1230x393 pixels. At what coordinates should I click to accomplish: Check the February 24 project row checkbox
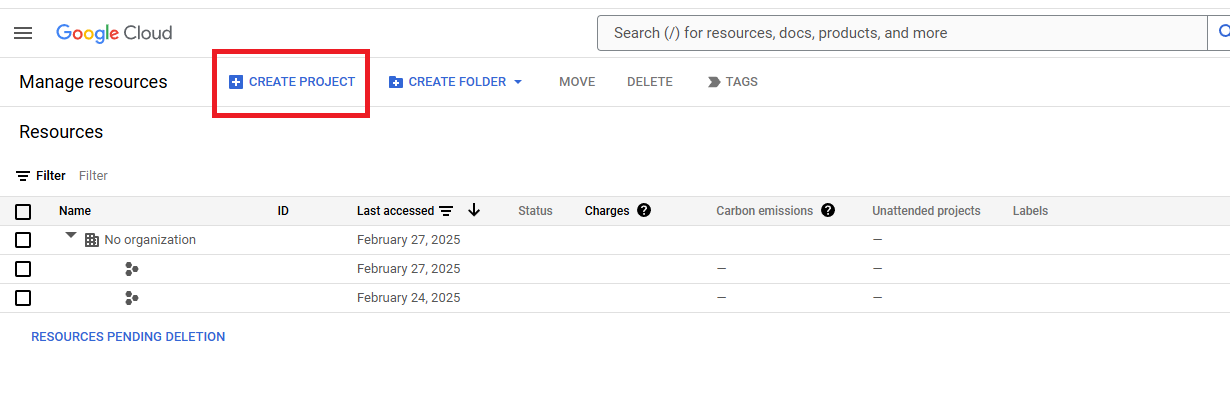click(x=23, y=298)
